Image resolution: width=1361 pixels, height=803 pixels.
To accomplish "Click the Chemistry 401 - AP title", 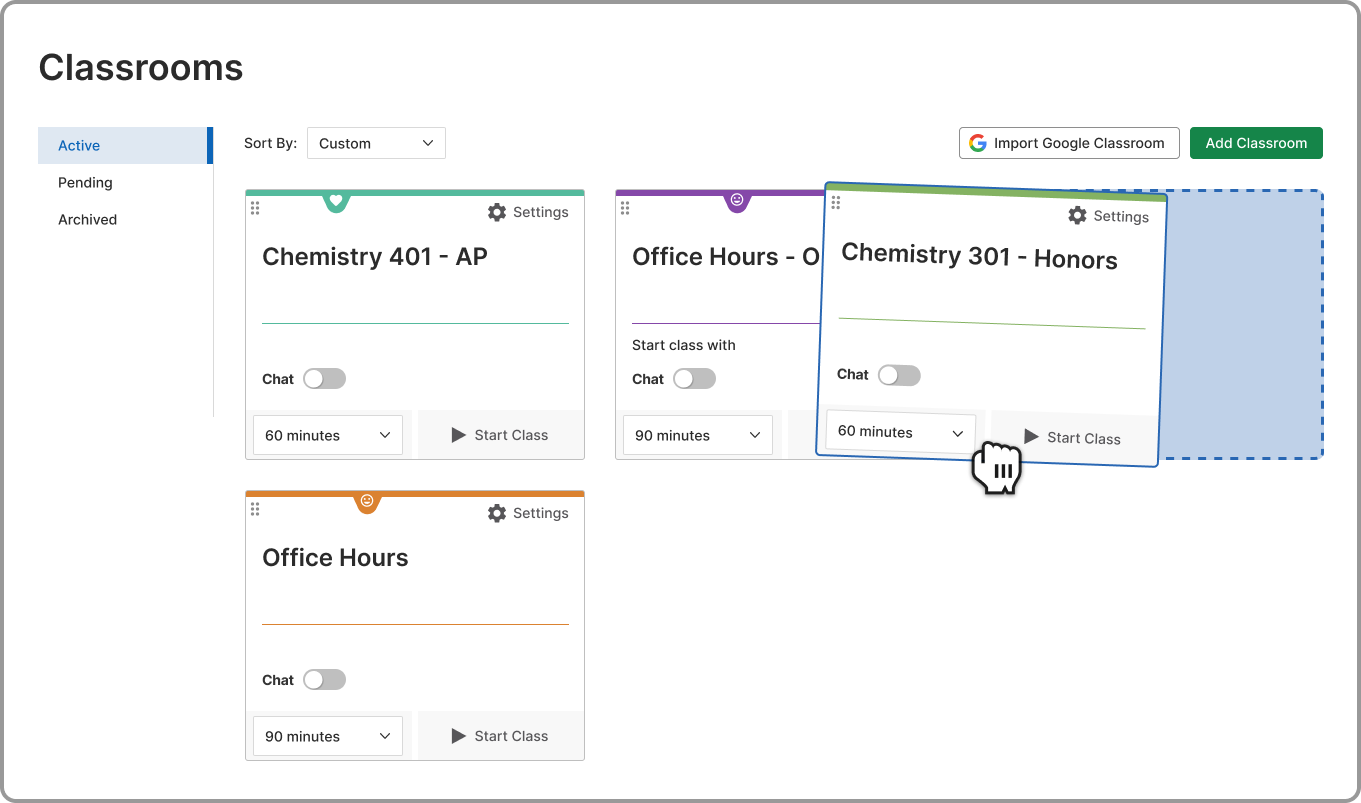I will (375, 257).
